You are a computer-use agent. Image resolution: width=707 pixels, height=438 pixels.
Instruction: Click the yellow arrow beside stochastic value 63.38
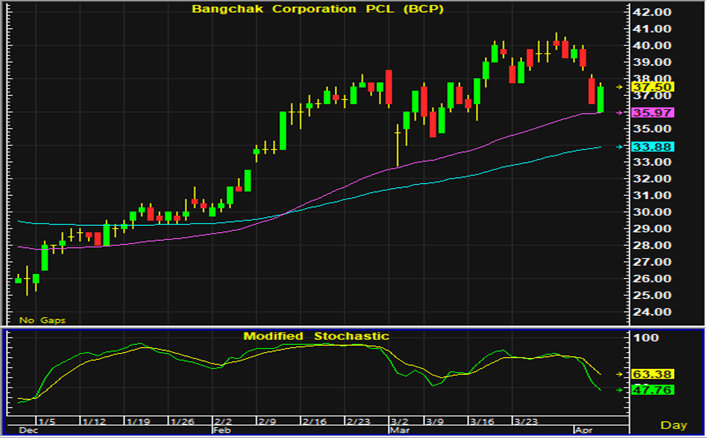(x=619, y=374)
